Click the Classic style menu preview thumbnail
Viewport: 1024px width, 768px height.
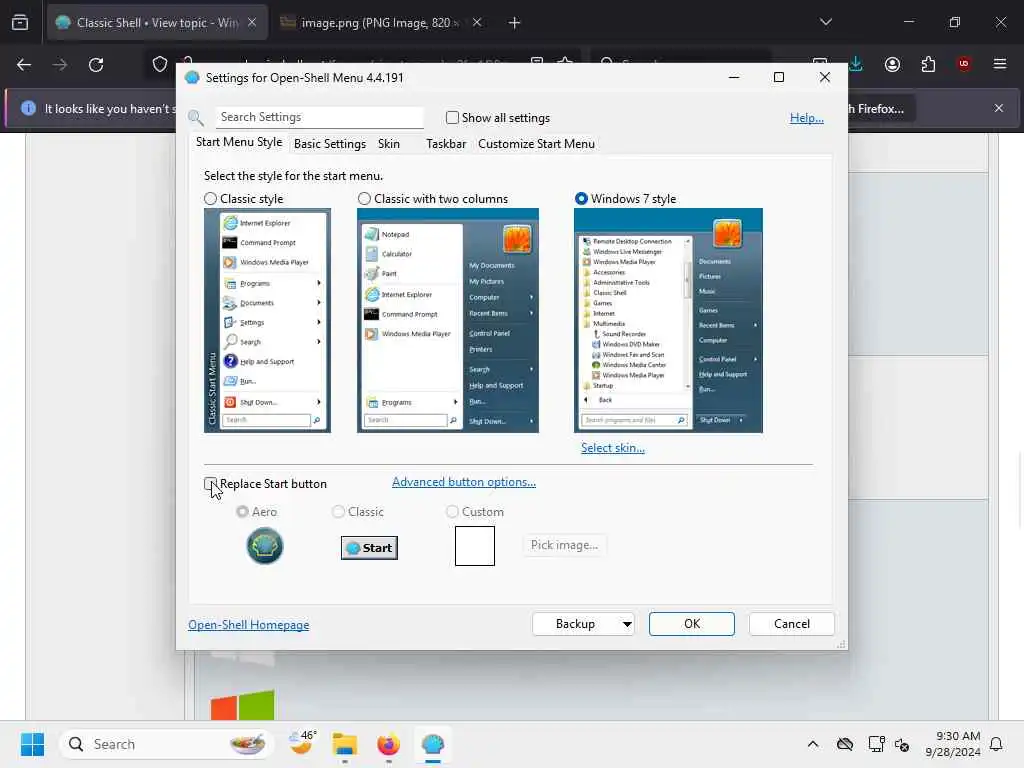[x=267, y=320]
